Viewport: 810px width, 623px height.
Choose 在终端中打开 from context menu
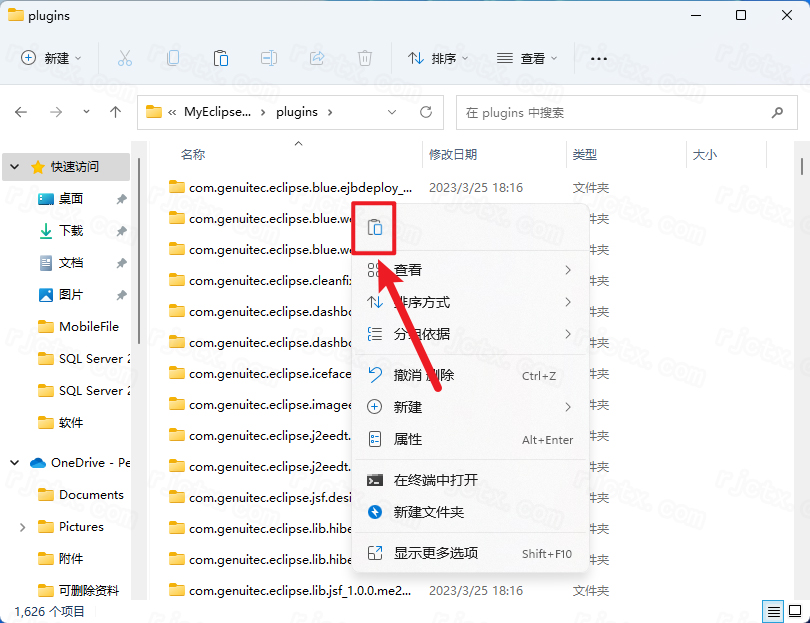435,480
